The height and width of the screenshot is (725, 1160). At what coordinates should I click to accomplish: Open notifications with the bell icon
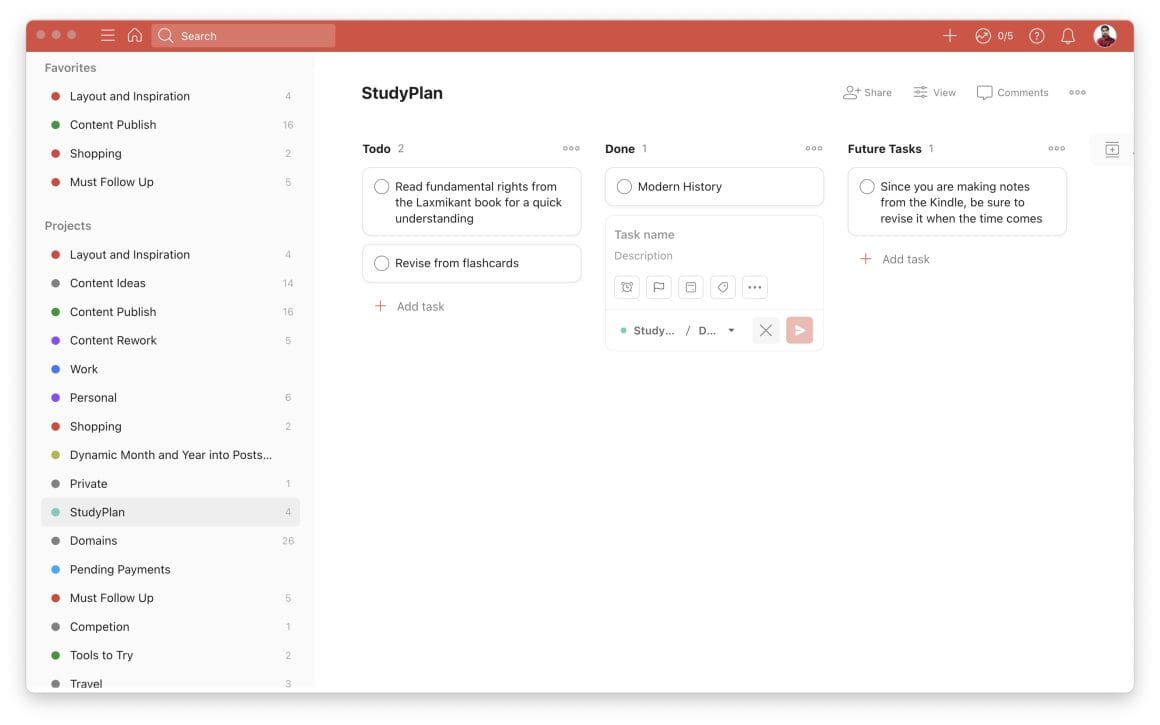(1067, 35)
